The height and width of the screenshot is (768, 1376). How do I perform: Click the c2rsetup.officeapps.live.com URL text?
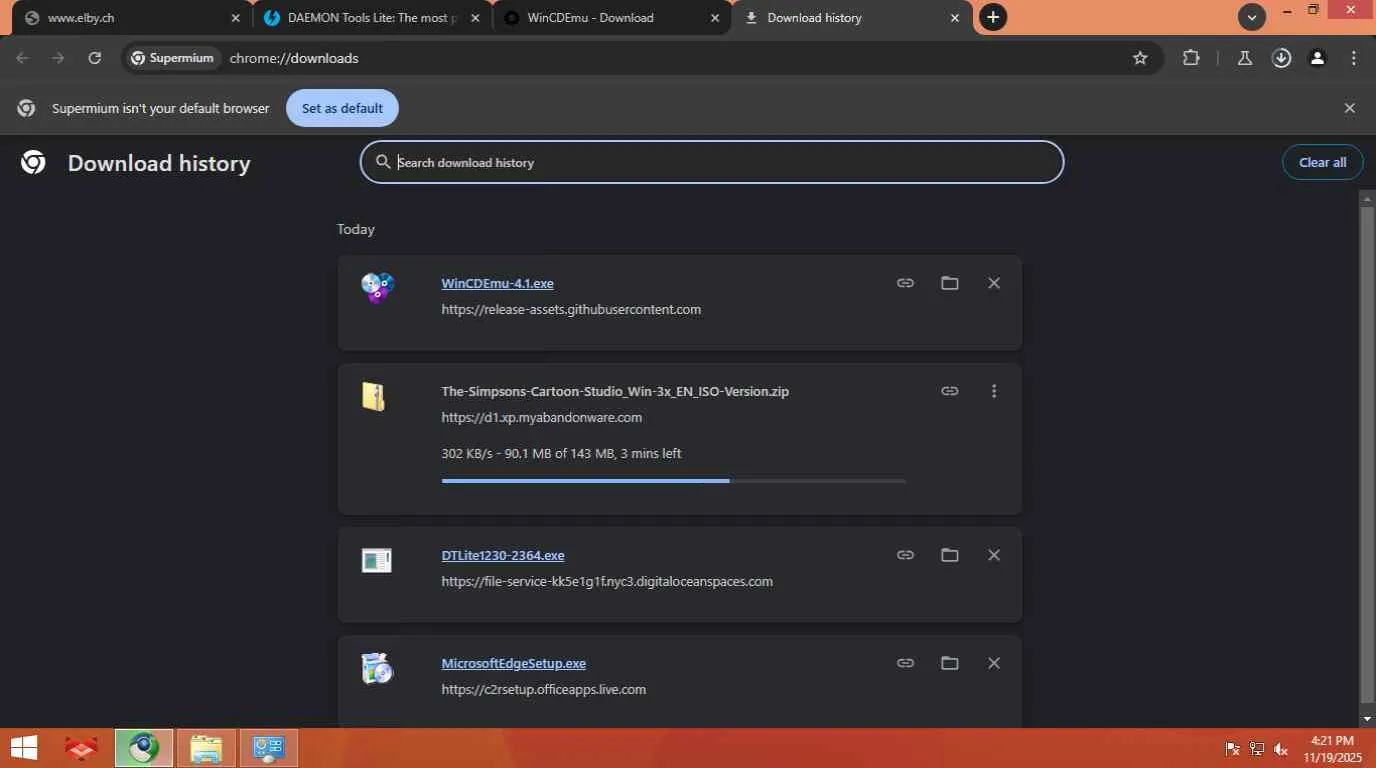544,689
